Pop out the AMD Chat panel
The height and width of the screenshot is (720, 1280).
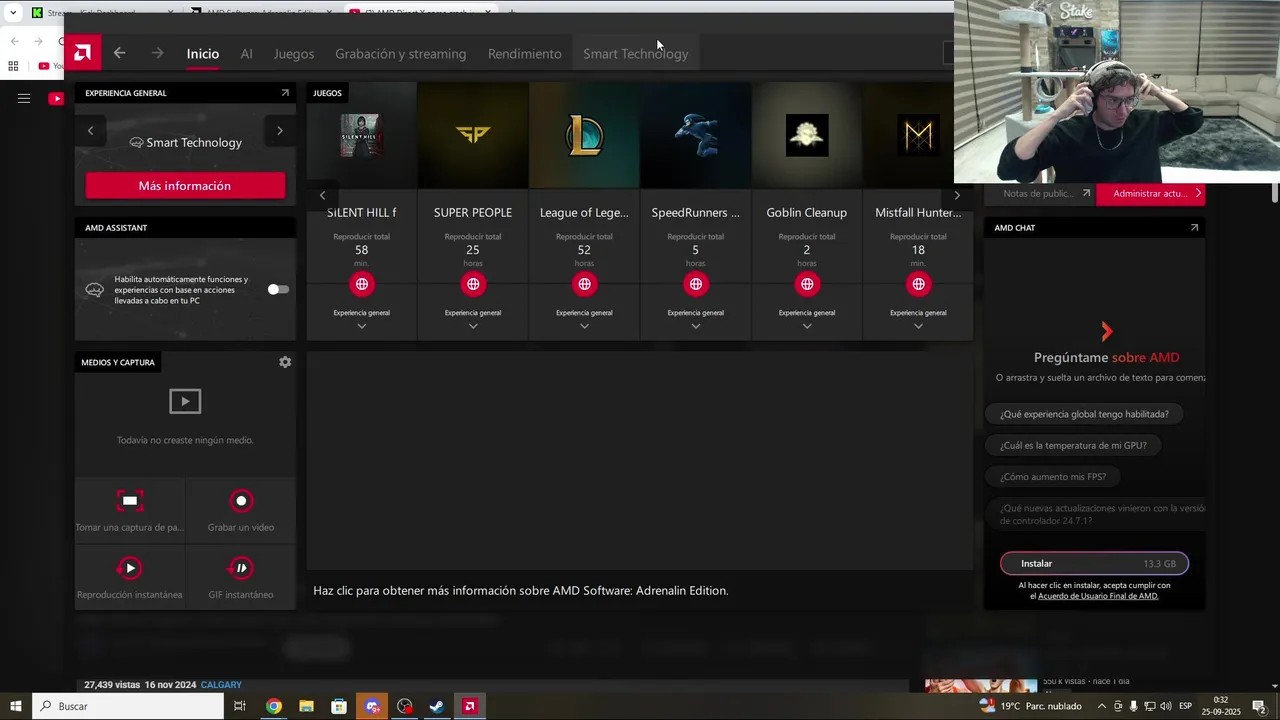pyautogui.click(x=1194, y=228)
